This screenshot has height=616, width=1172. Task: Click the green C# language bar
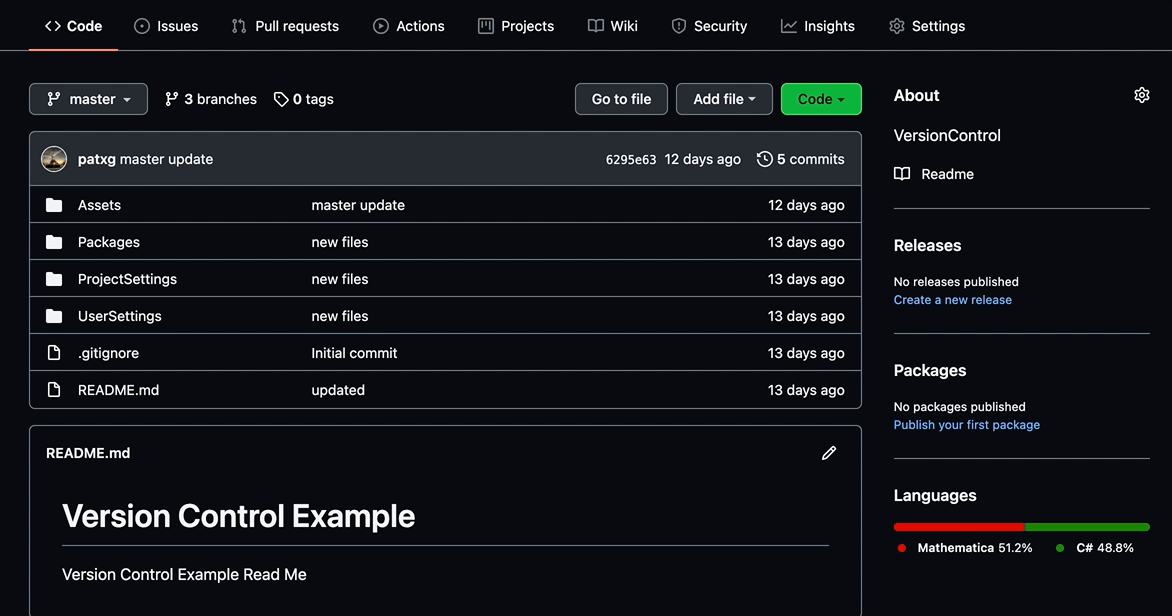(1088, 527)
